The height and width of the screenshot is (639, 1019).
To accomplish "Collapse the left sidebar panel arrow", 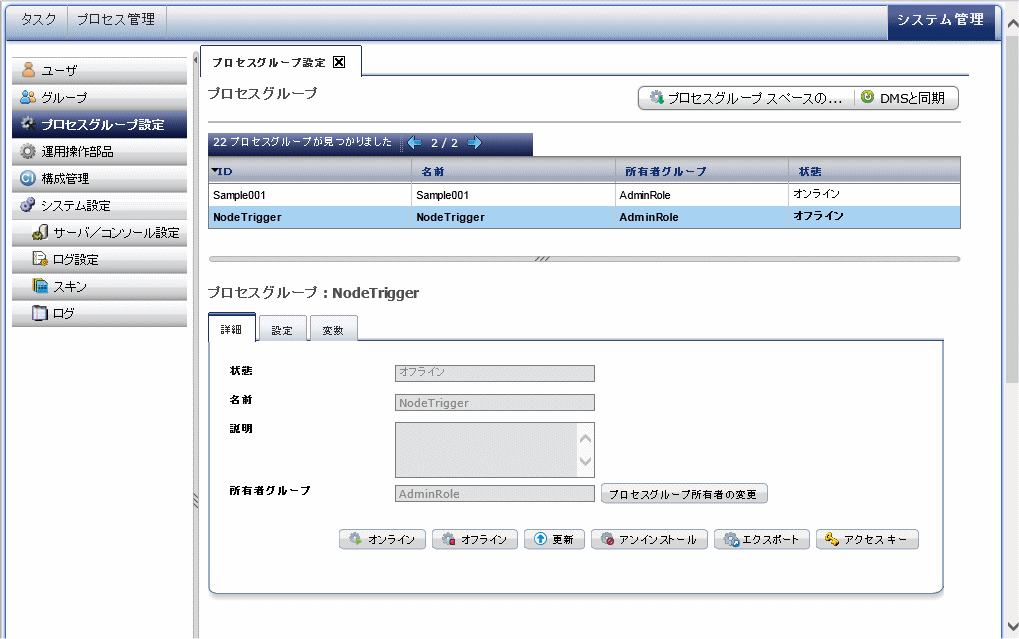I will coord(195,61).
